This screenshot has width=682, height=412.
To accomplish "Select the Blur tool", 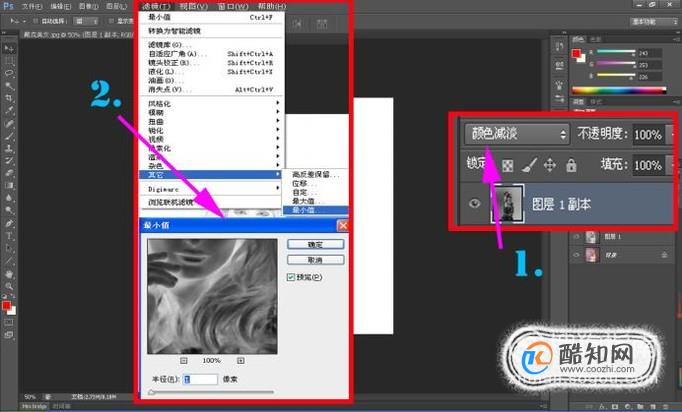I will pyautogui.click(x=9, y=198).
